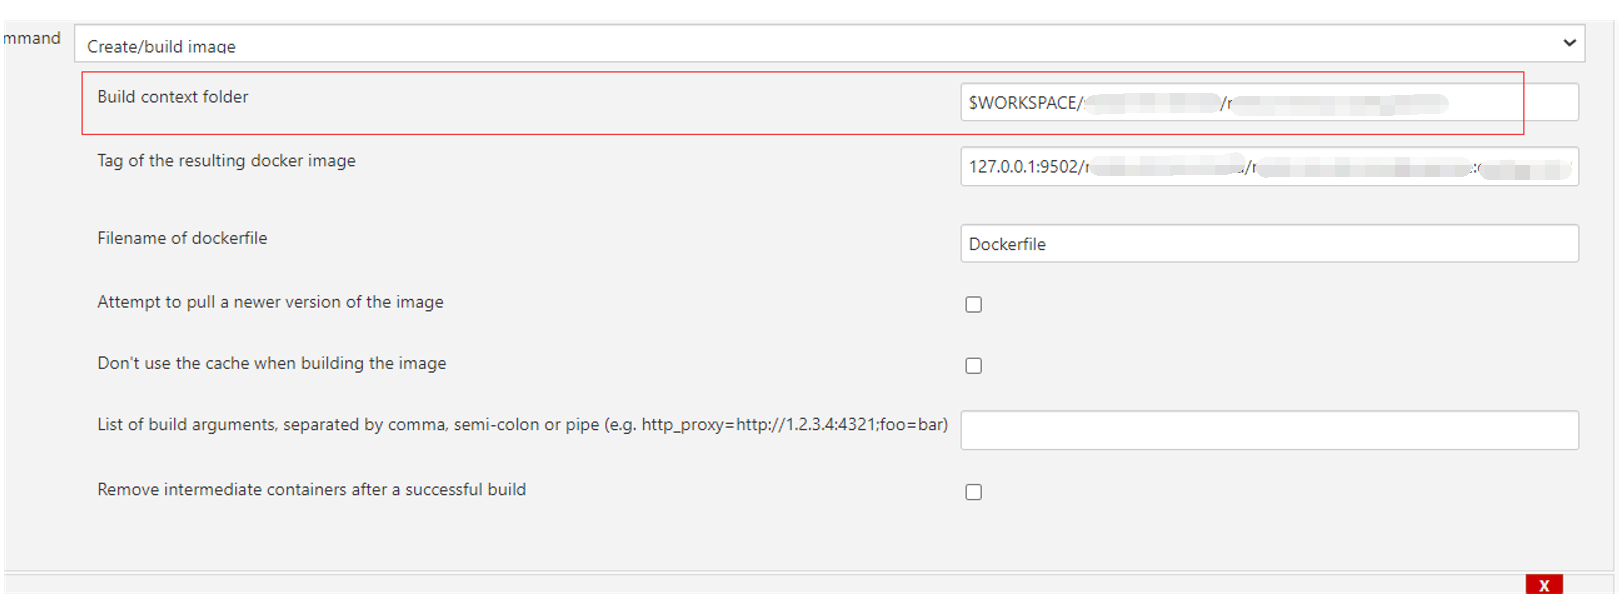This screenshot has height=595, width=1619.
Task: Click the docker image tag input field
Action: (1268, 167)
